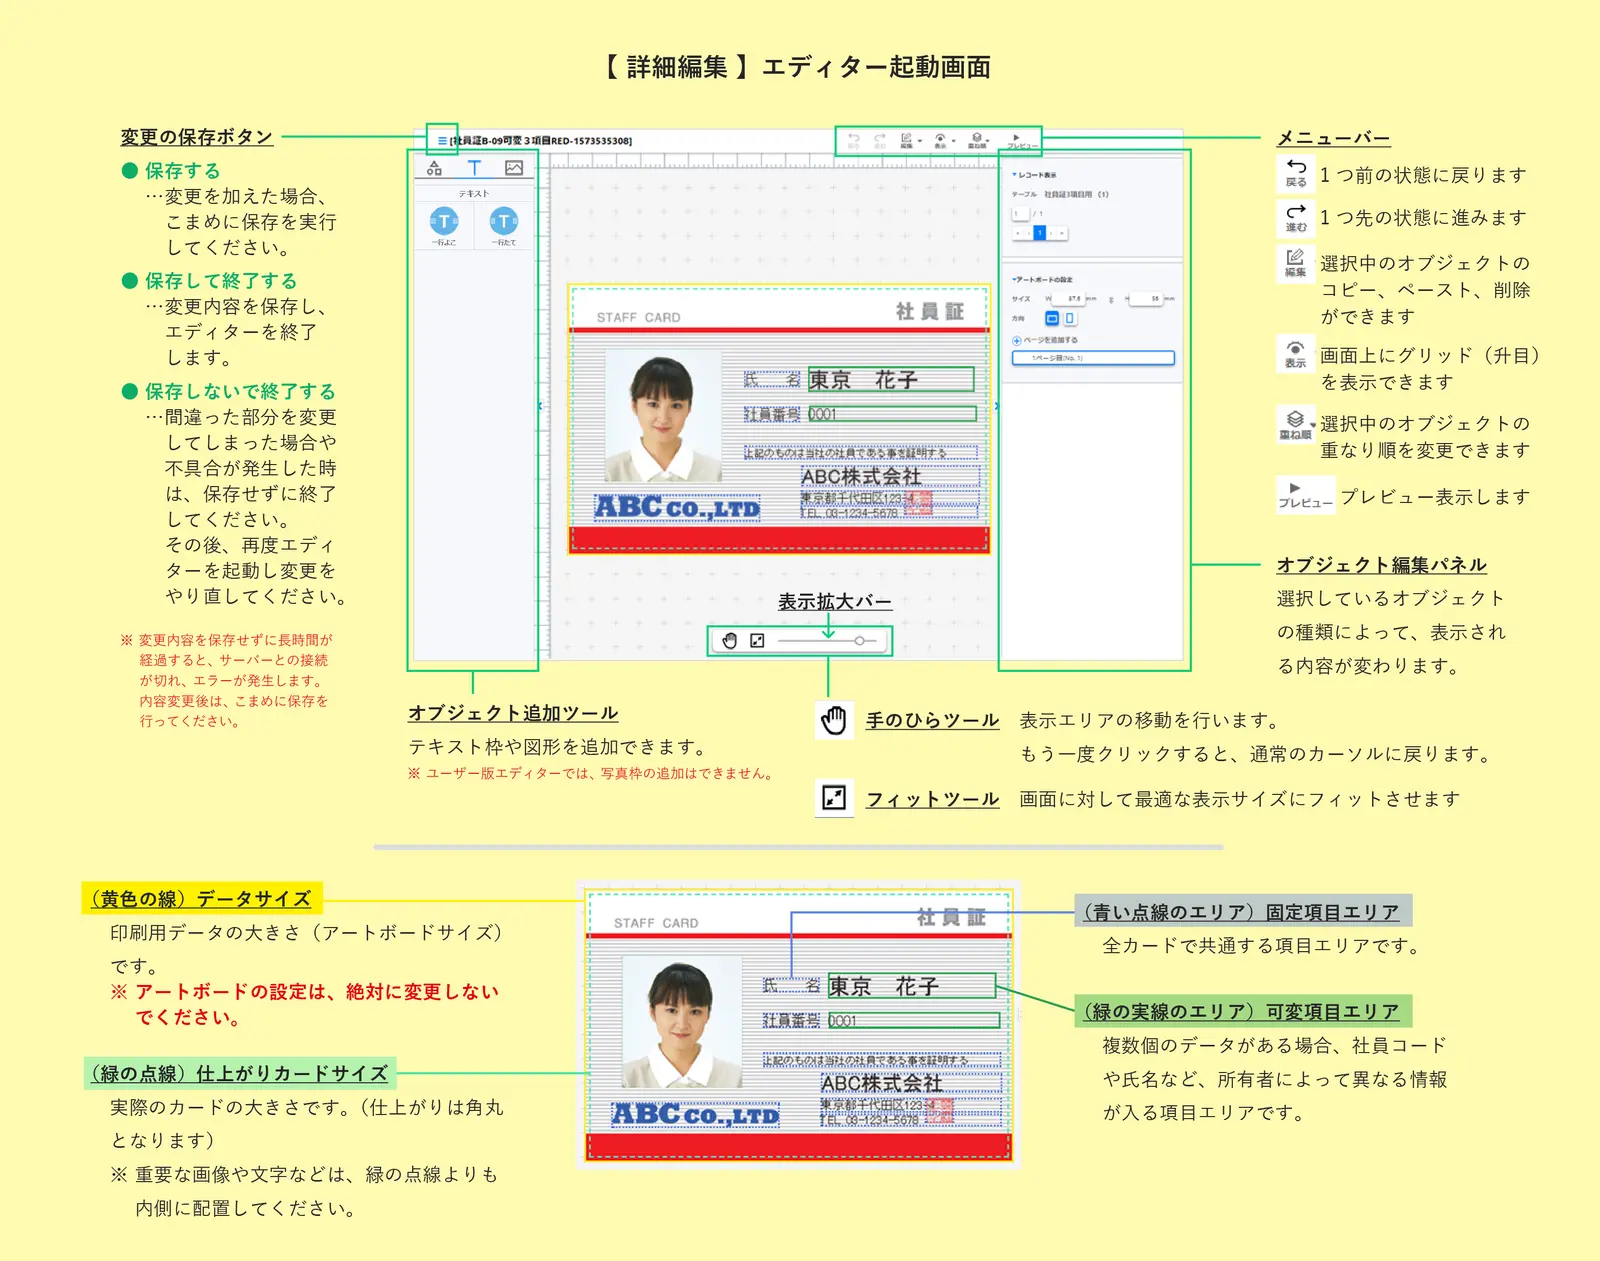The width and height of the screenshot is (1600, 1261).
Task: Select the 東京 花子 name field on the canvas
Action: click(890, 379)
